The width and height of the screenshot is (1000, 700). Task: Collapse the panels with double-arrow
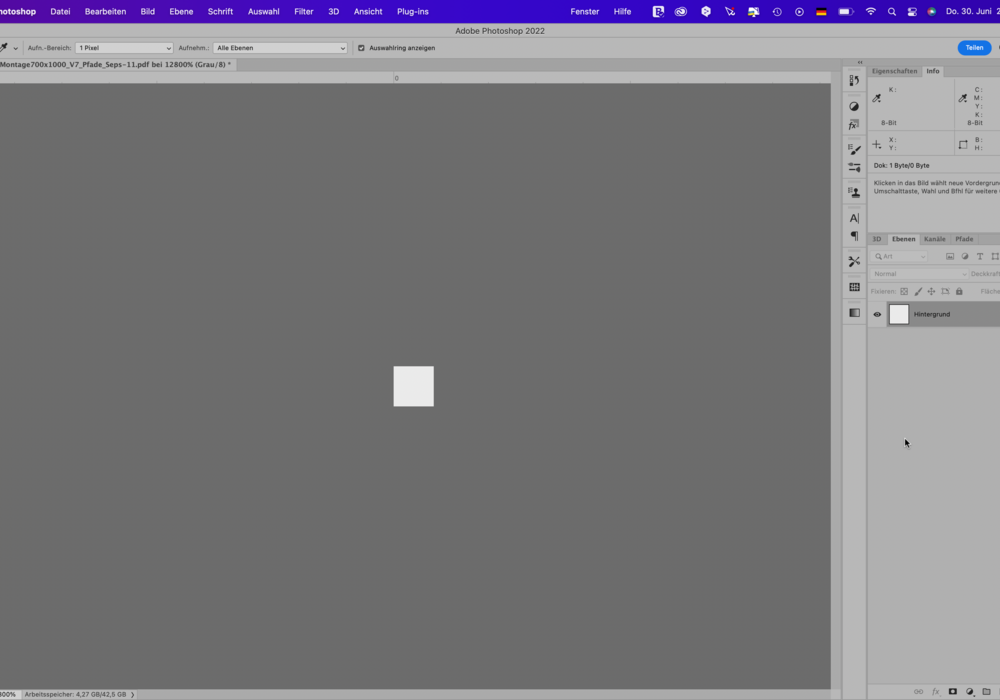[x=860, y=62]
